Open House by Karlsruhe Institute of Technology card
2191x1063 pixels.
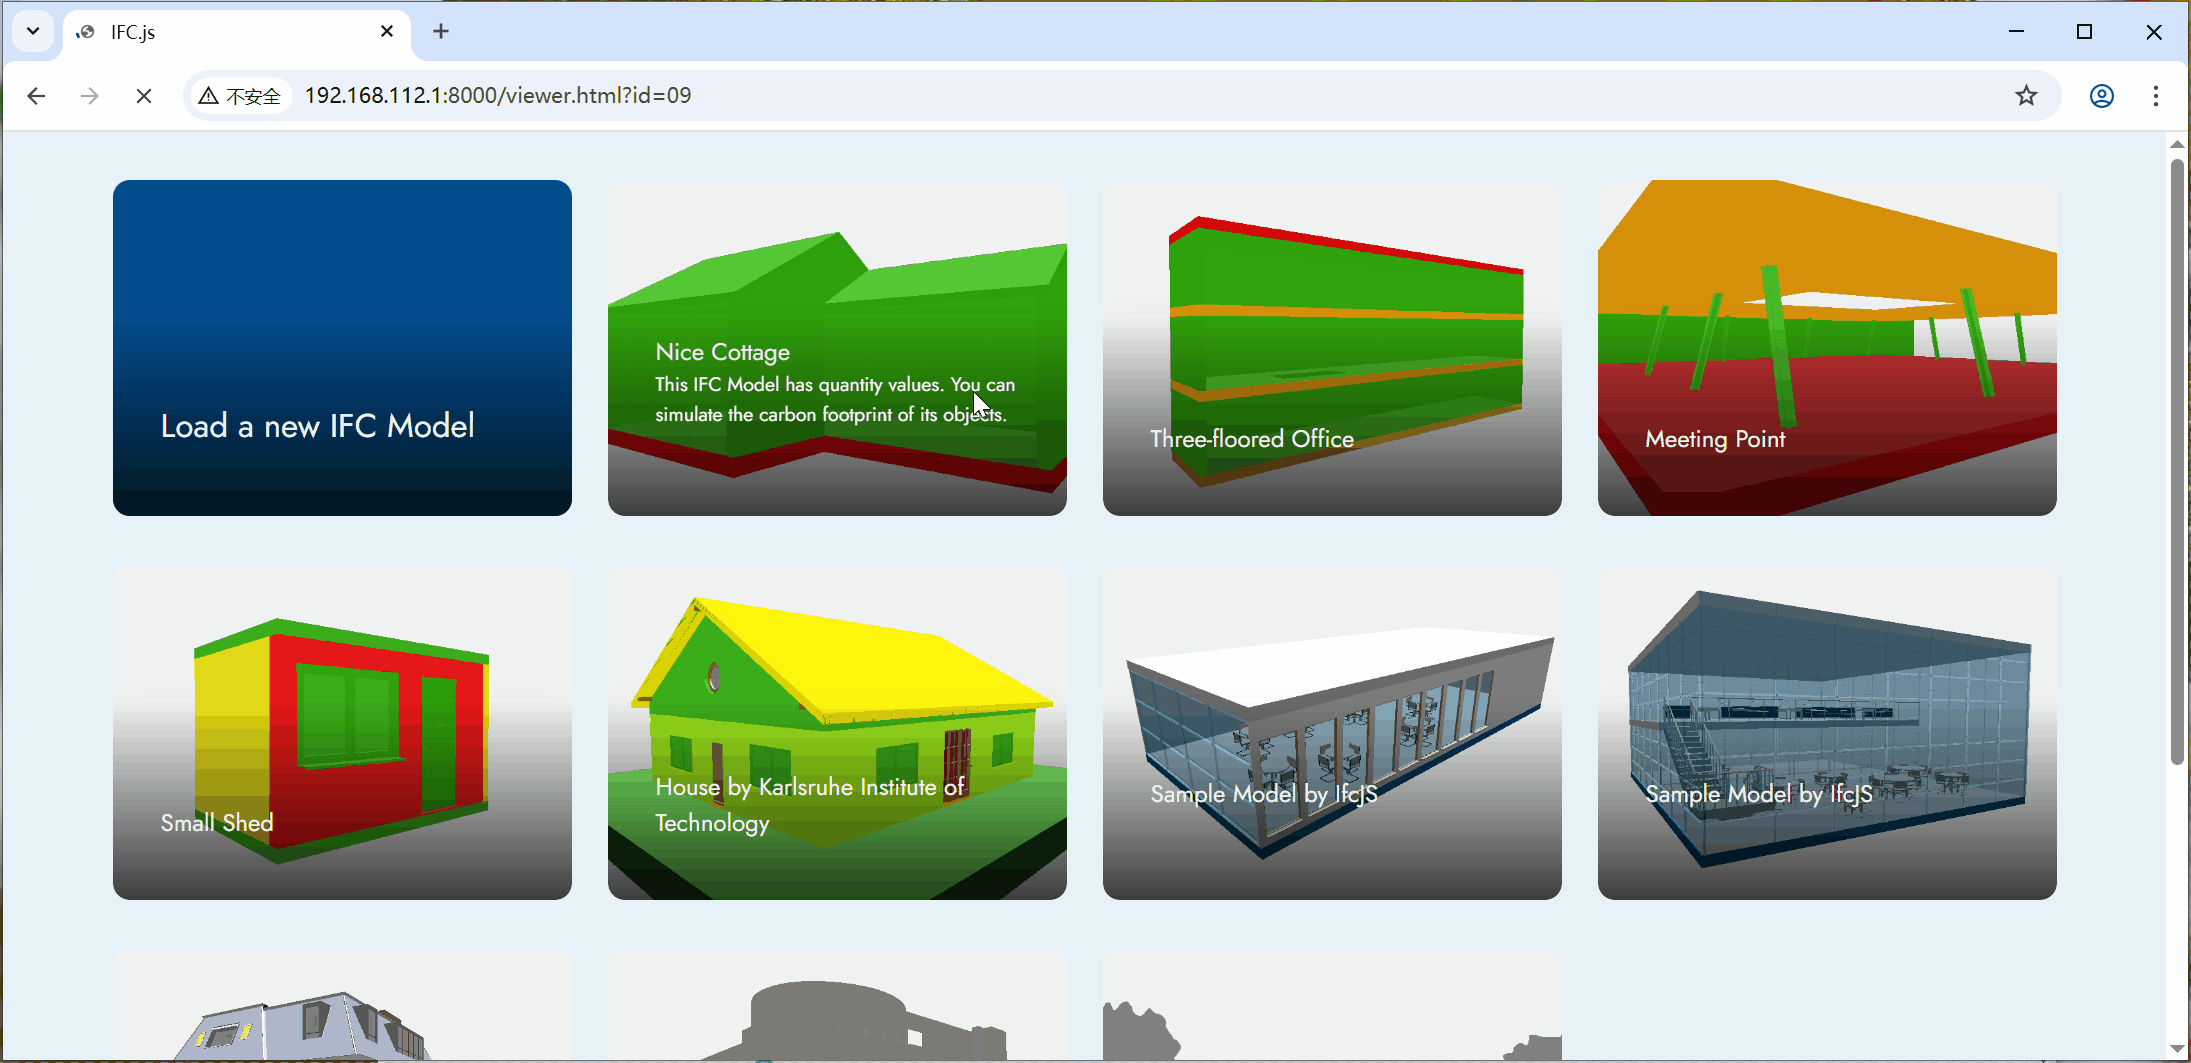click(837, 732)
